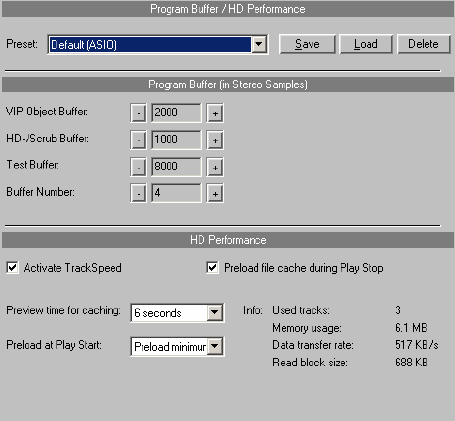Increase the Test Buffer value
Viewport: 455px width, 421px height.
[x=215, y=167]
